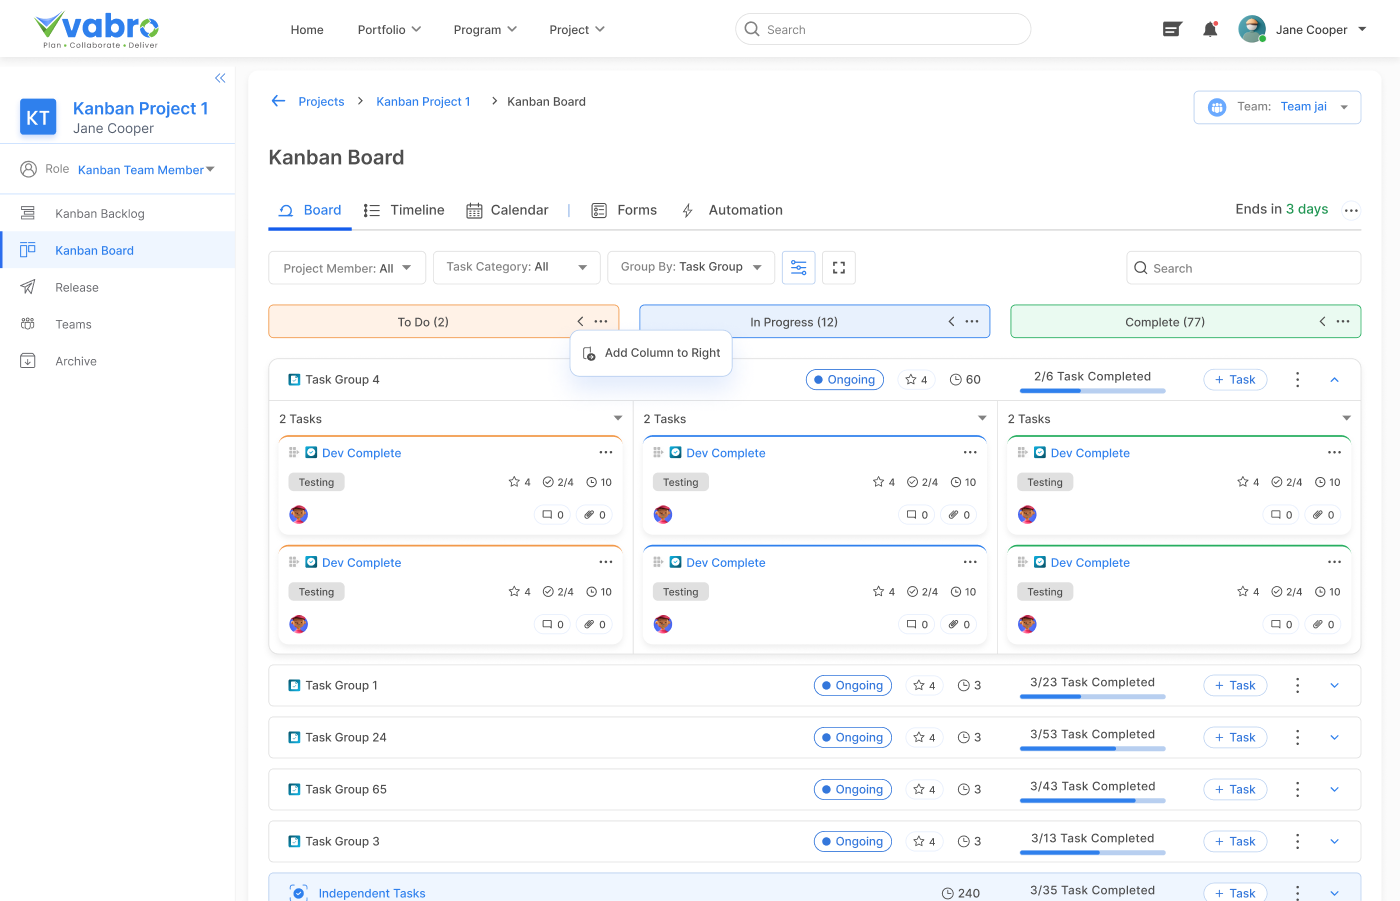Click the top global Search field
The width and height of the screenshot is (1400, 901).
(x=883, y=29)
